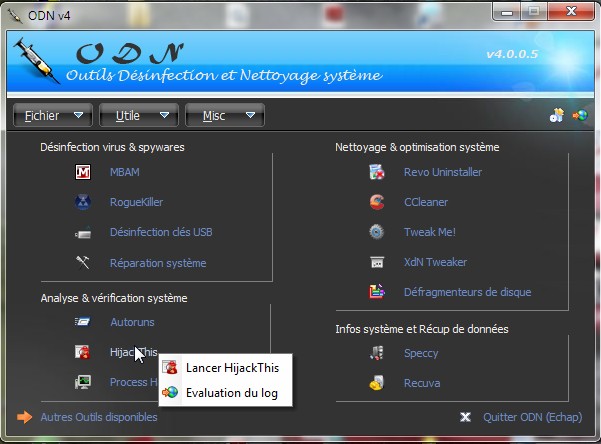The height and width of the screenshot is (444, 601).
Task: Click the syringe ODN logo in banner
Action: (36, 61)
